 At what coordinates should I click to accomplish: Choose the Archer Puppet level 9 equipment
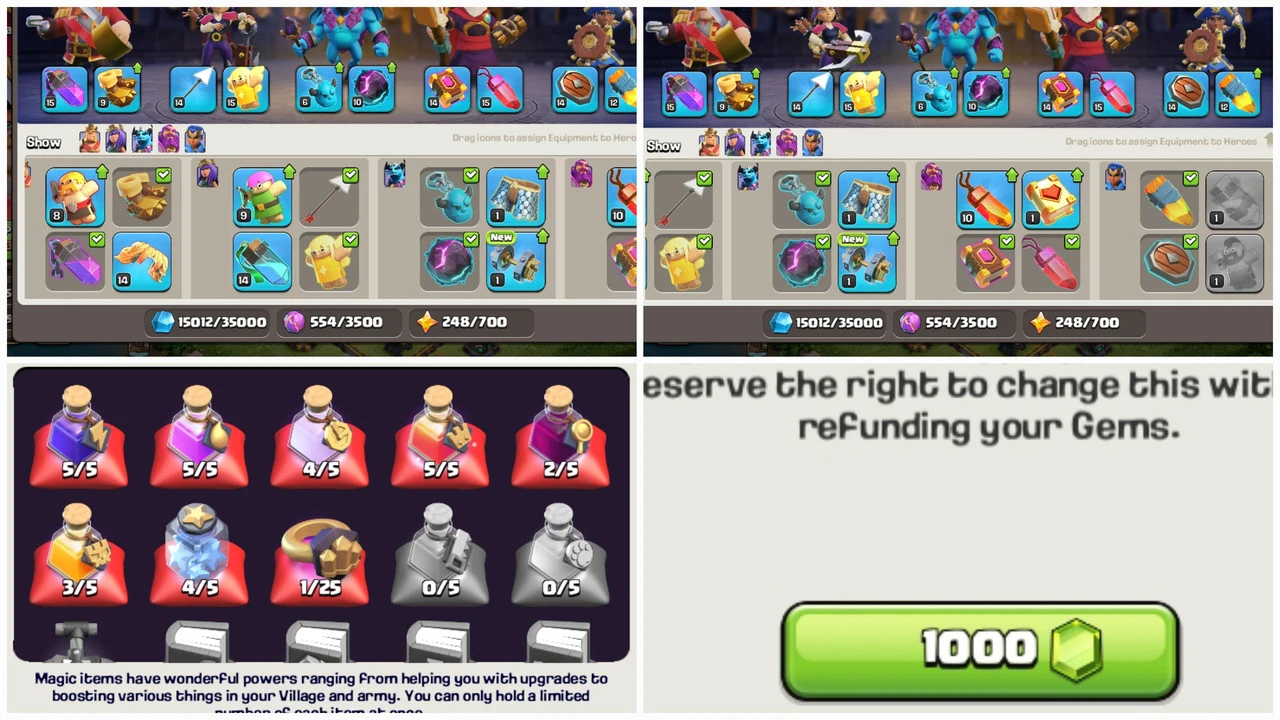click(263, 196)
